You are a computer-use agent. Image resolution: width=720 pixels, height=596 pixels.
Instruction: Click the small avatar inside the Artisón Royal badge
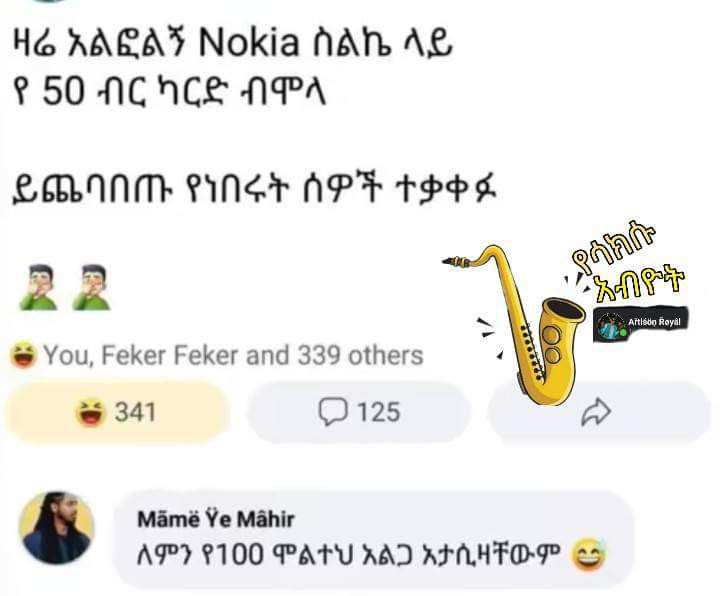click(611, 325)
